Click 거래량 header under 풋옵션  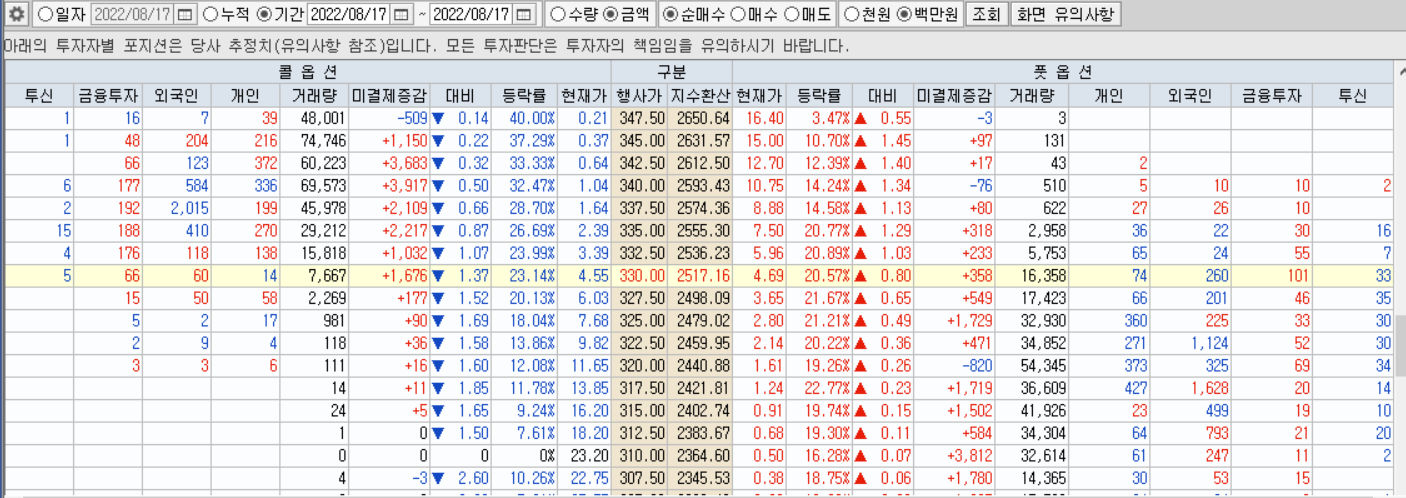point(1032,96)
